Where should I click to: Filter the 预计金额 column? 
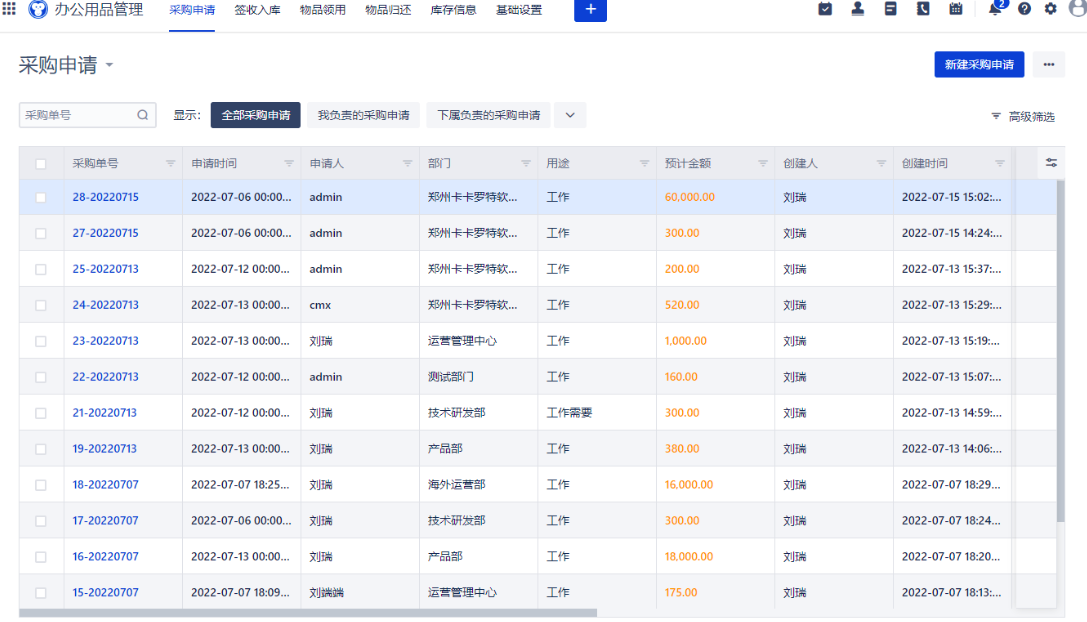pyautogui.click(x=763, y=164)
